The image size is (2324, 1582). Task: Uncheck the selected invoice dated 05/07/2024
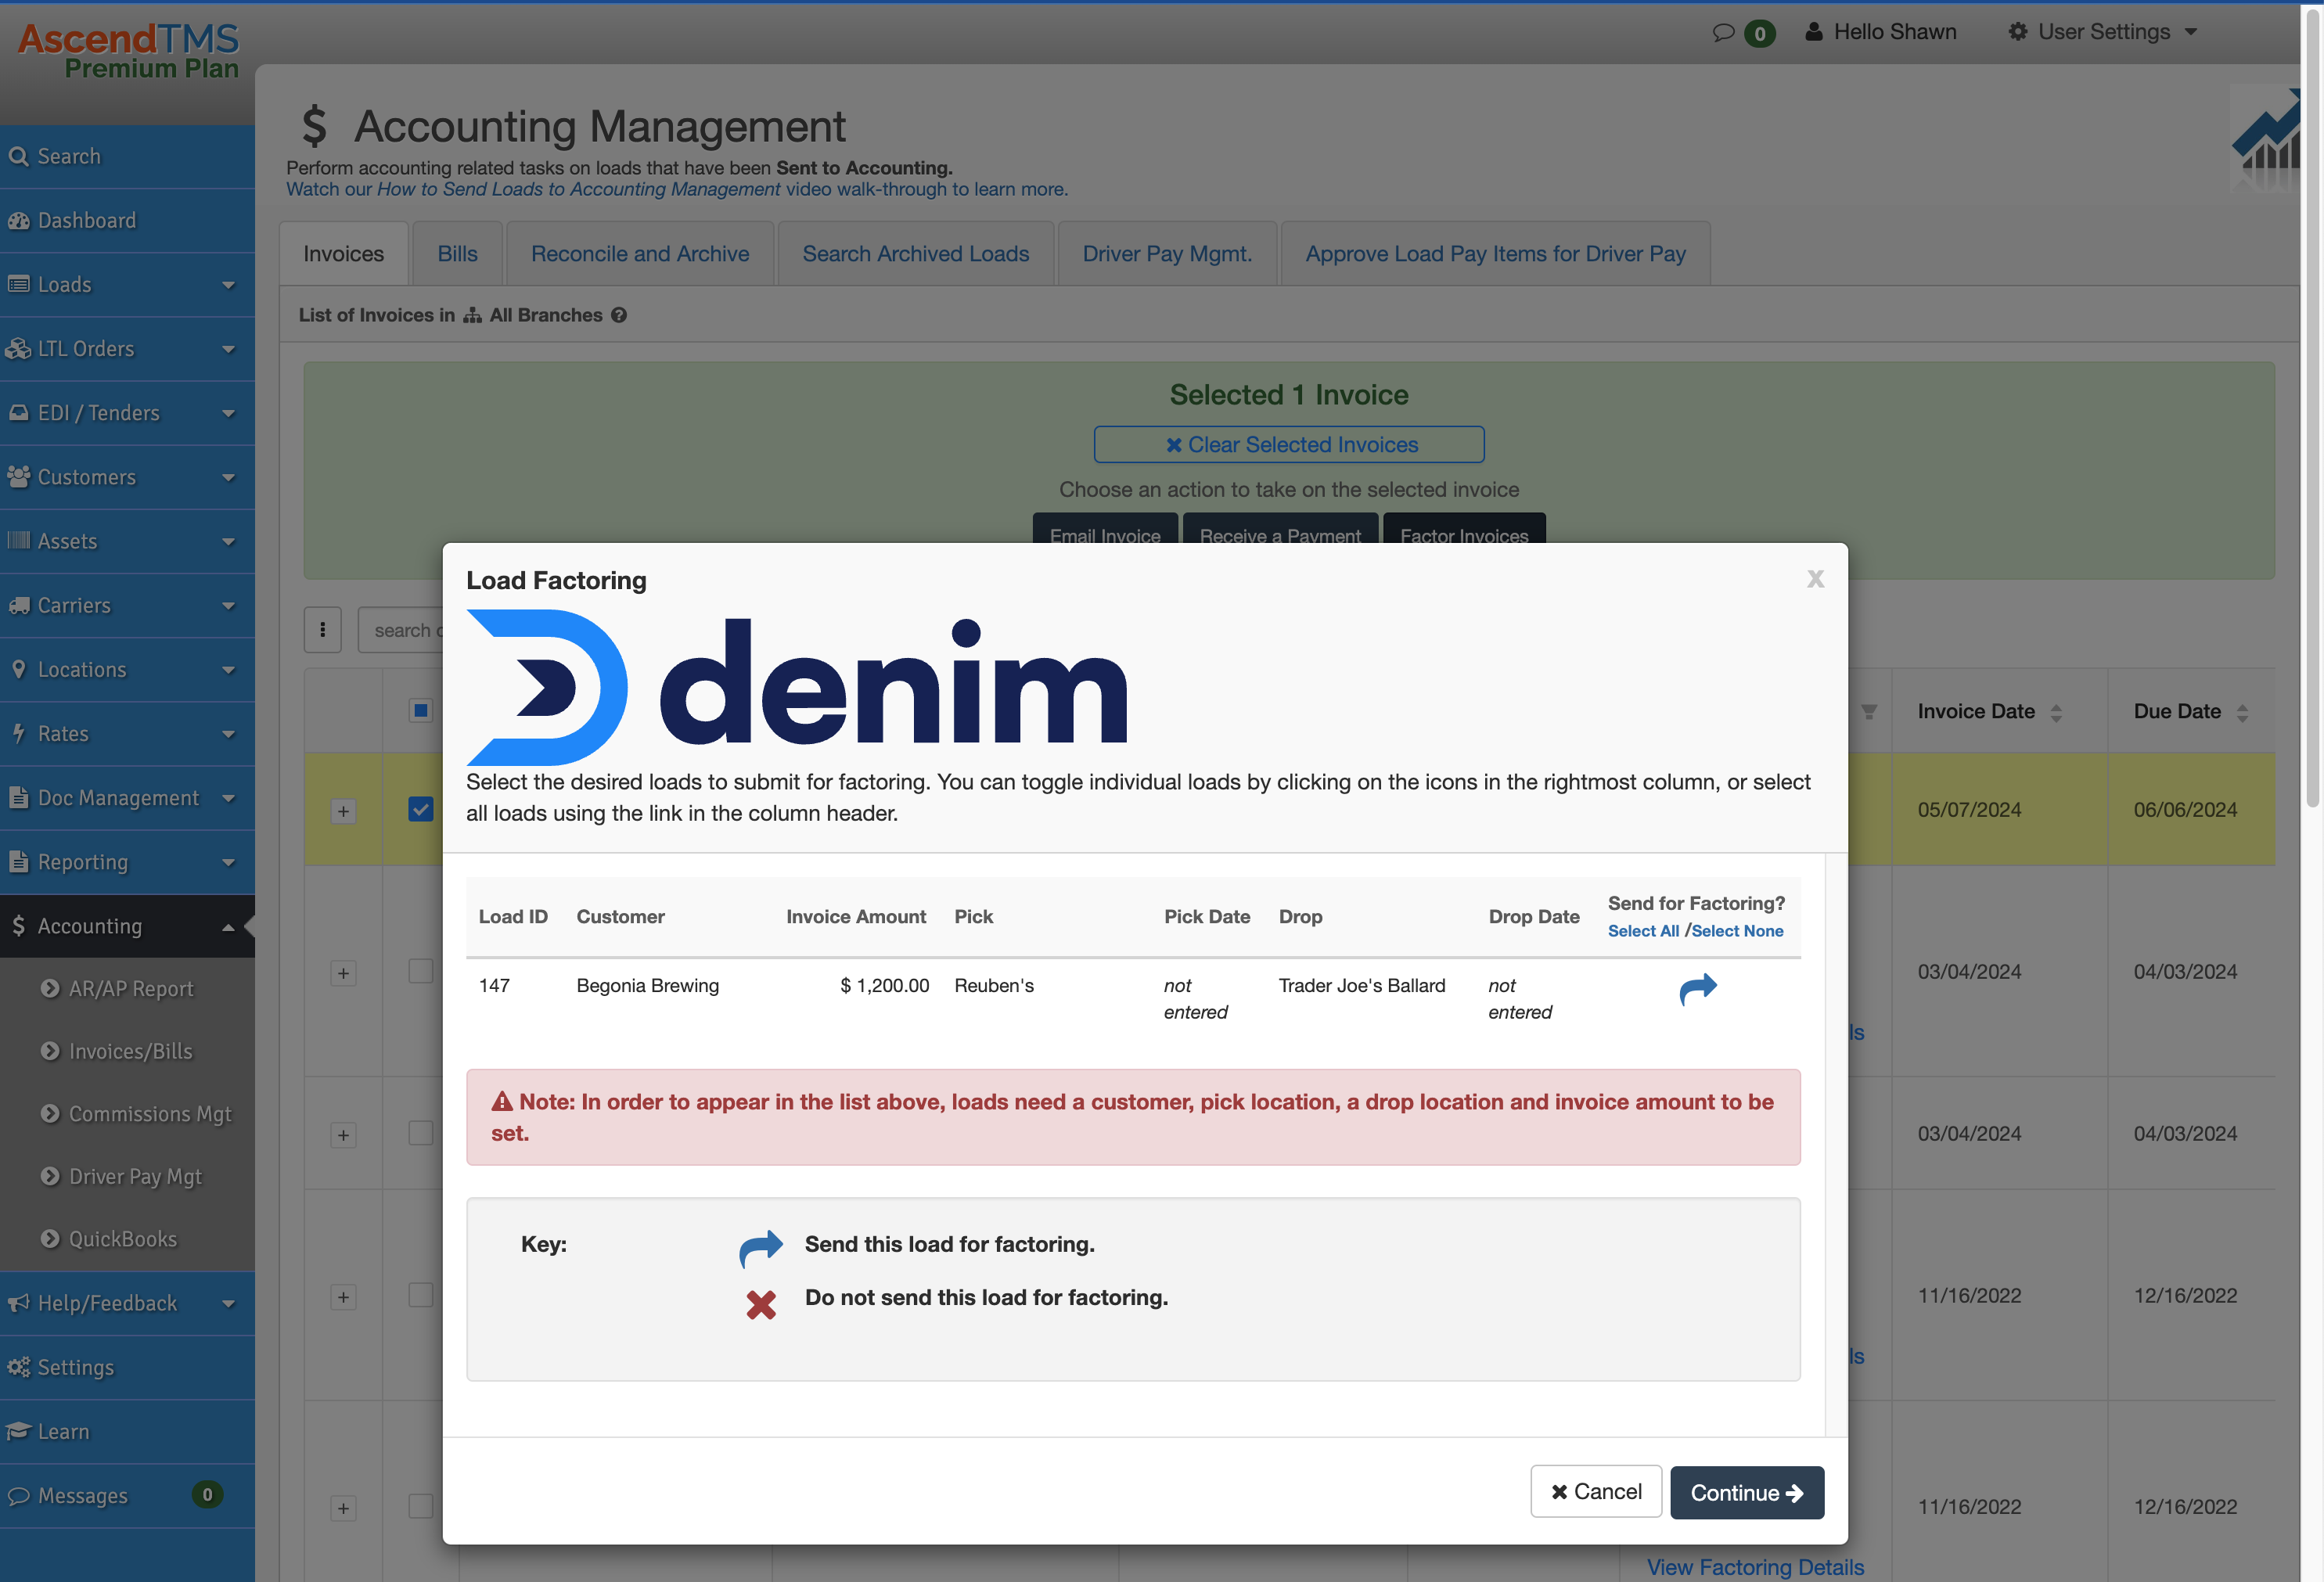coord(420,809)
